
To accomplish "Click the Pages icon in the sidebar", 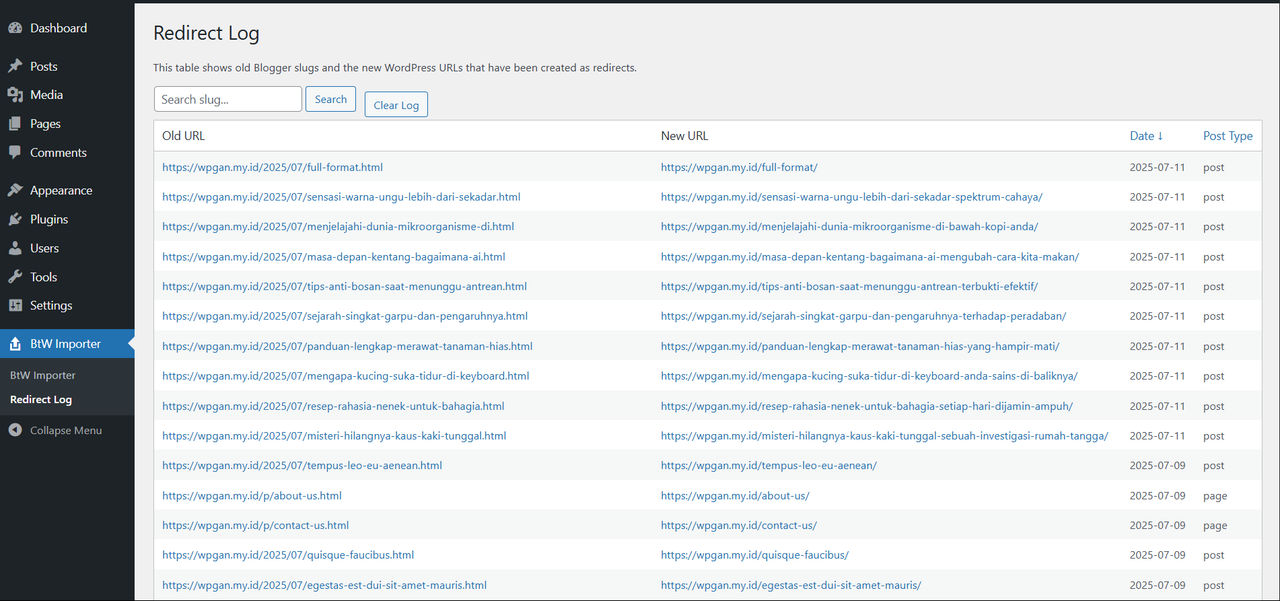I will tap(17, 124).
